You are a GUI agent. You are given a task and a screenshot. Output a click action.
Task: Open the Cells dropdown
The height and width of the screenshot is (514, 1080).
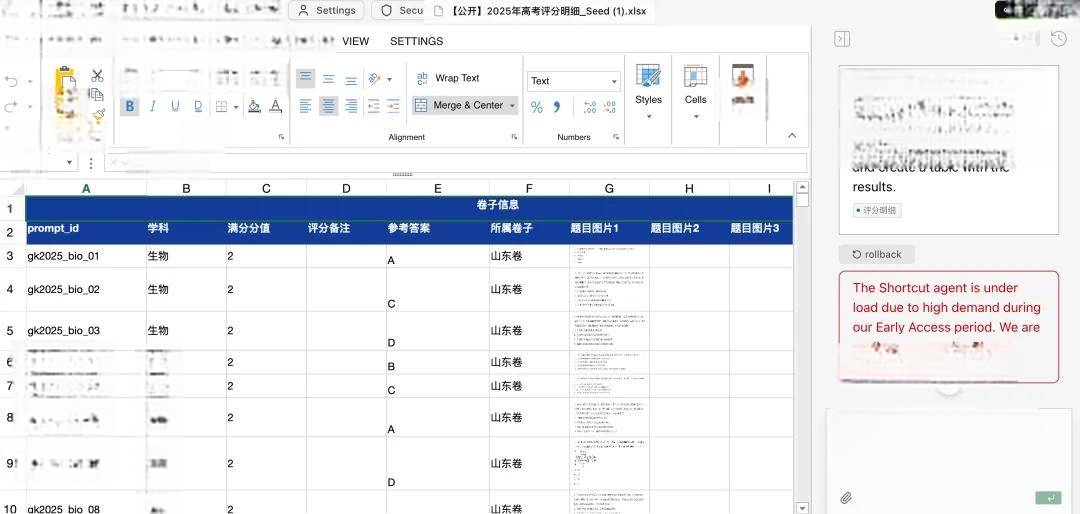point(696,92)
